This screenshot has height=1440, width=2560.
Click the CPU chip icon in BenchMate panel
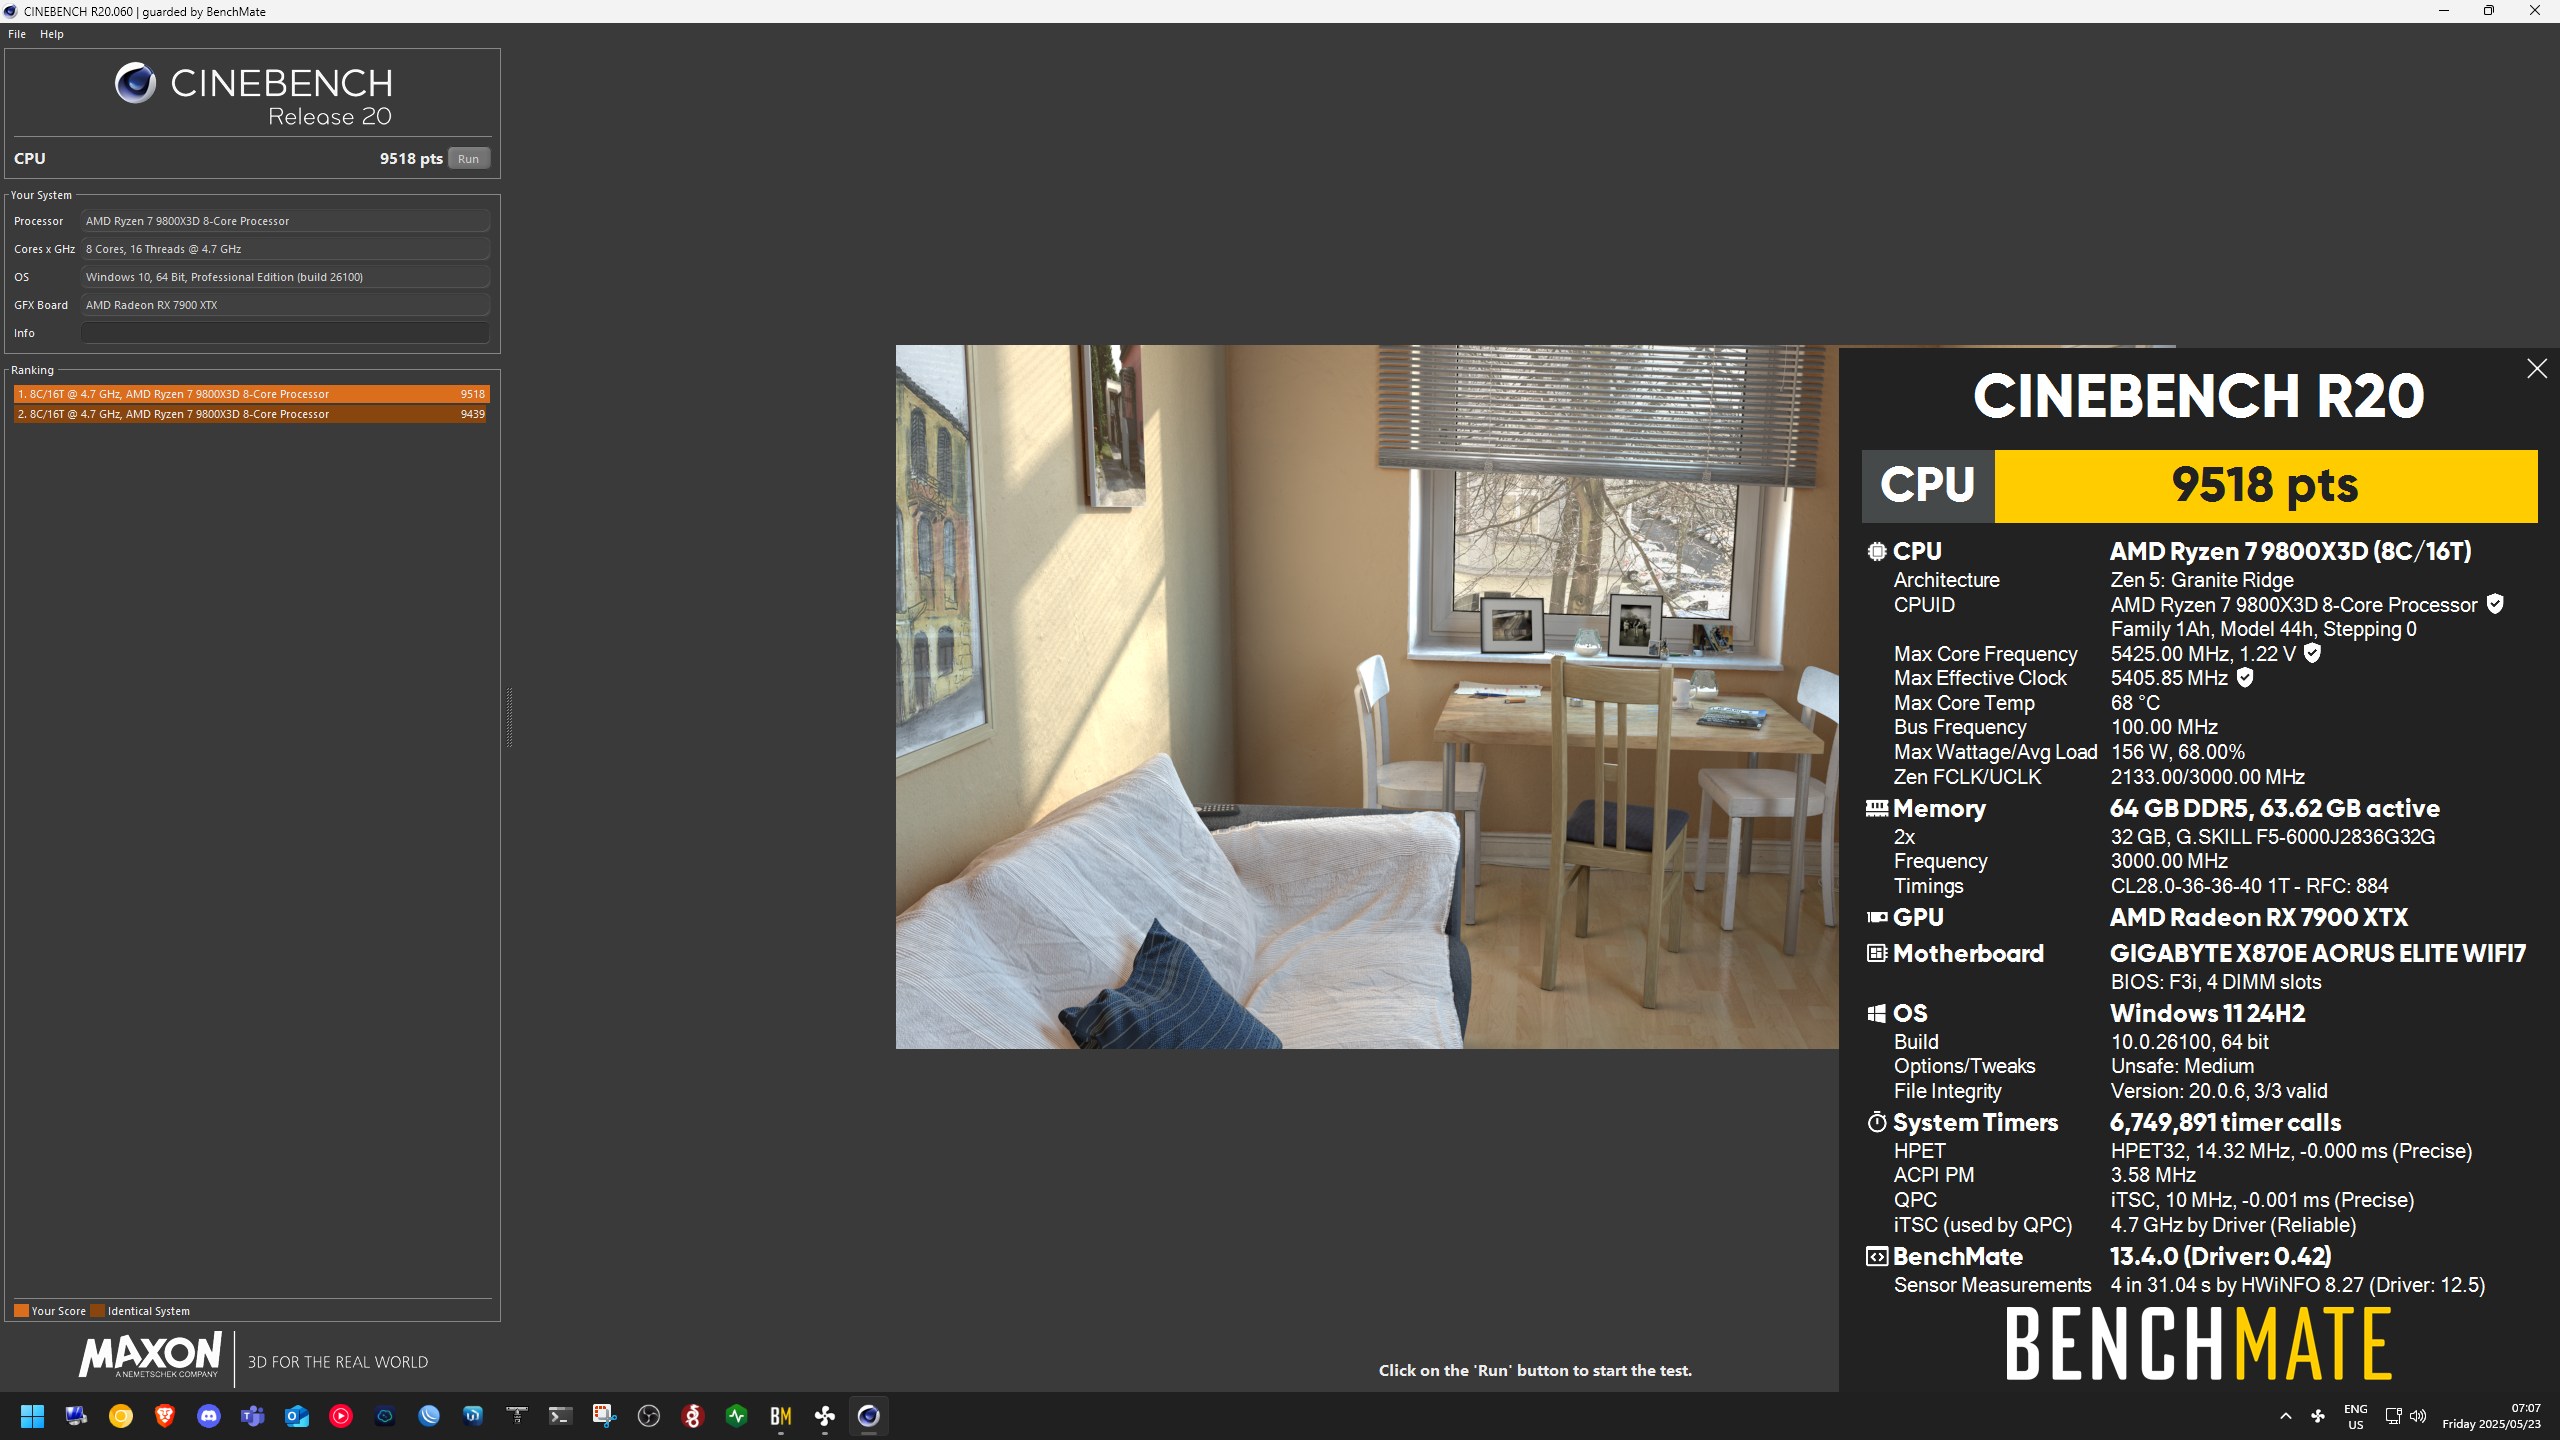click(x=1877, y=551)
